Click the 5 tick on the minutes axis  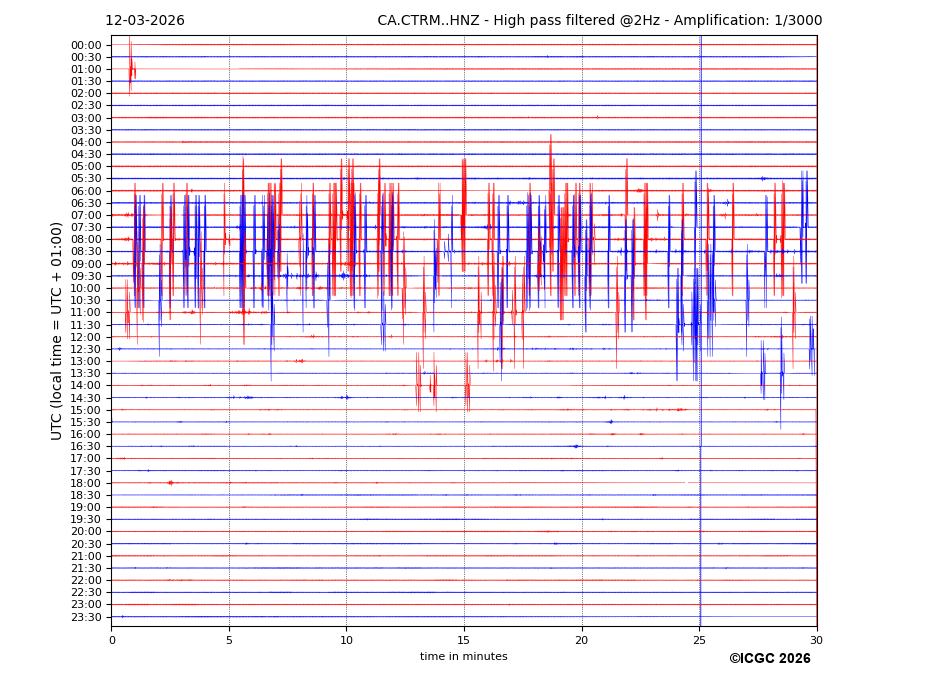[x=229, y=640]
